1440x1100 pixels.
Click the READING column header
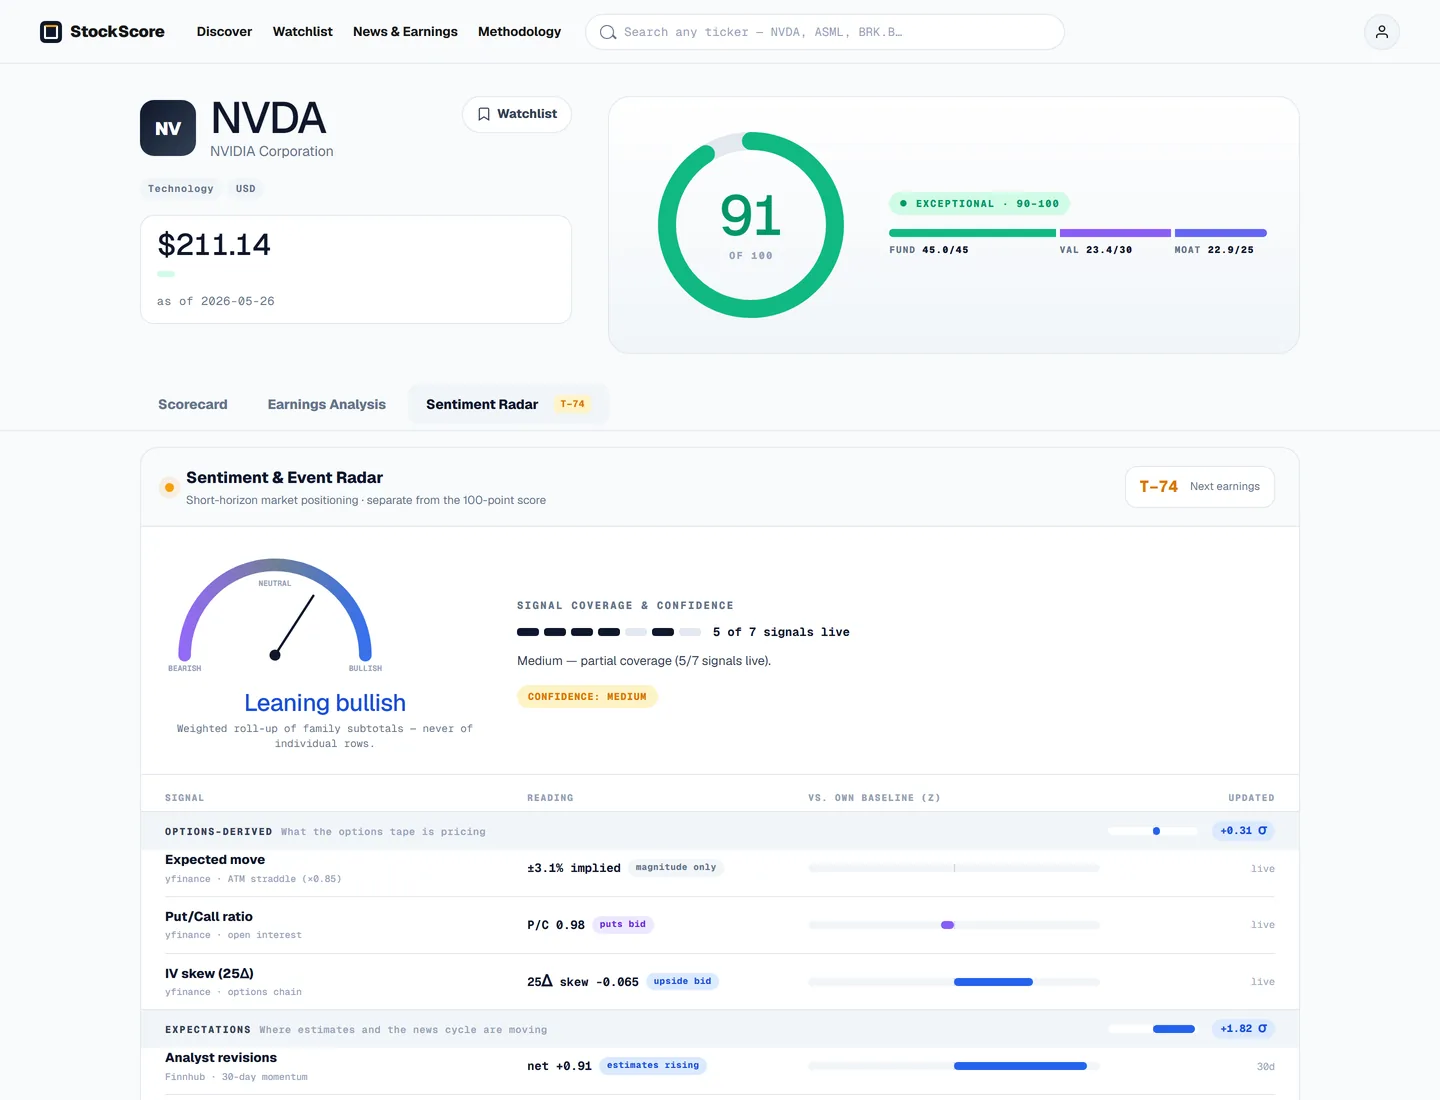pos(550,798)
